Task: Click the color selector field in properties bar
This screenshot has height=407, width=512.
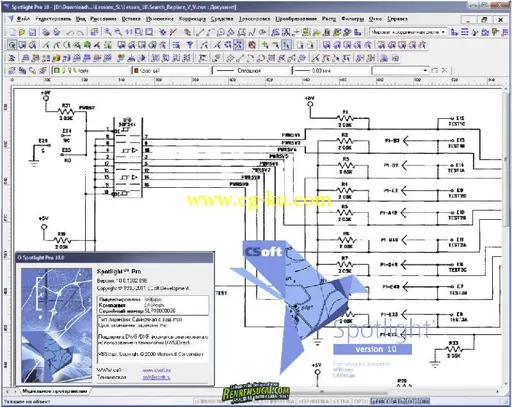Action: coord(172,70)
